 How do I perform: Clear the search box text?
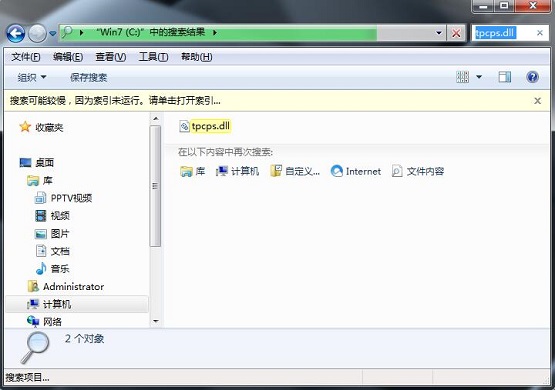[540, 33]
